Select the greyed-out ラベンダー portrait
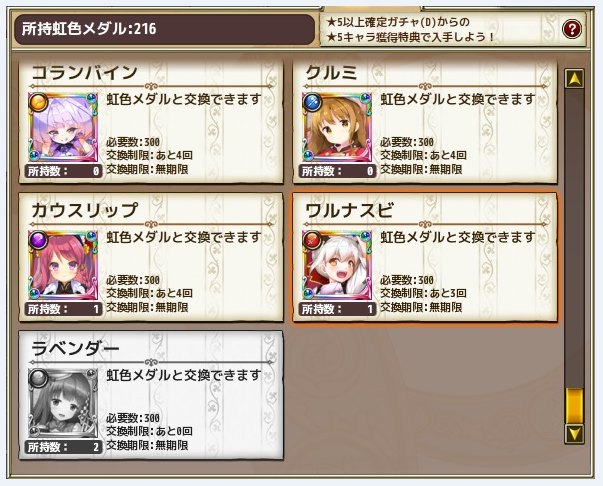 (x=63, y=403)
